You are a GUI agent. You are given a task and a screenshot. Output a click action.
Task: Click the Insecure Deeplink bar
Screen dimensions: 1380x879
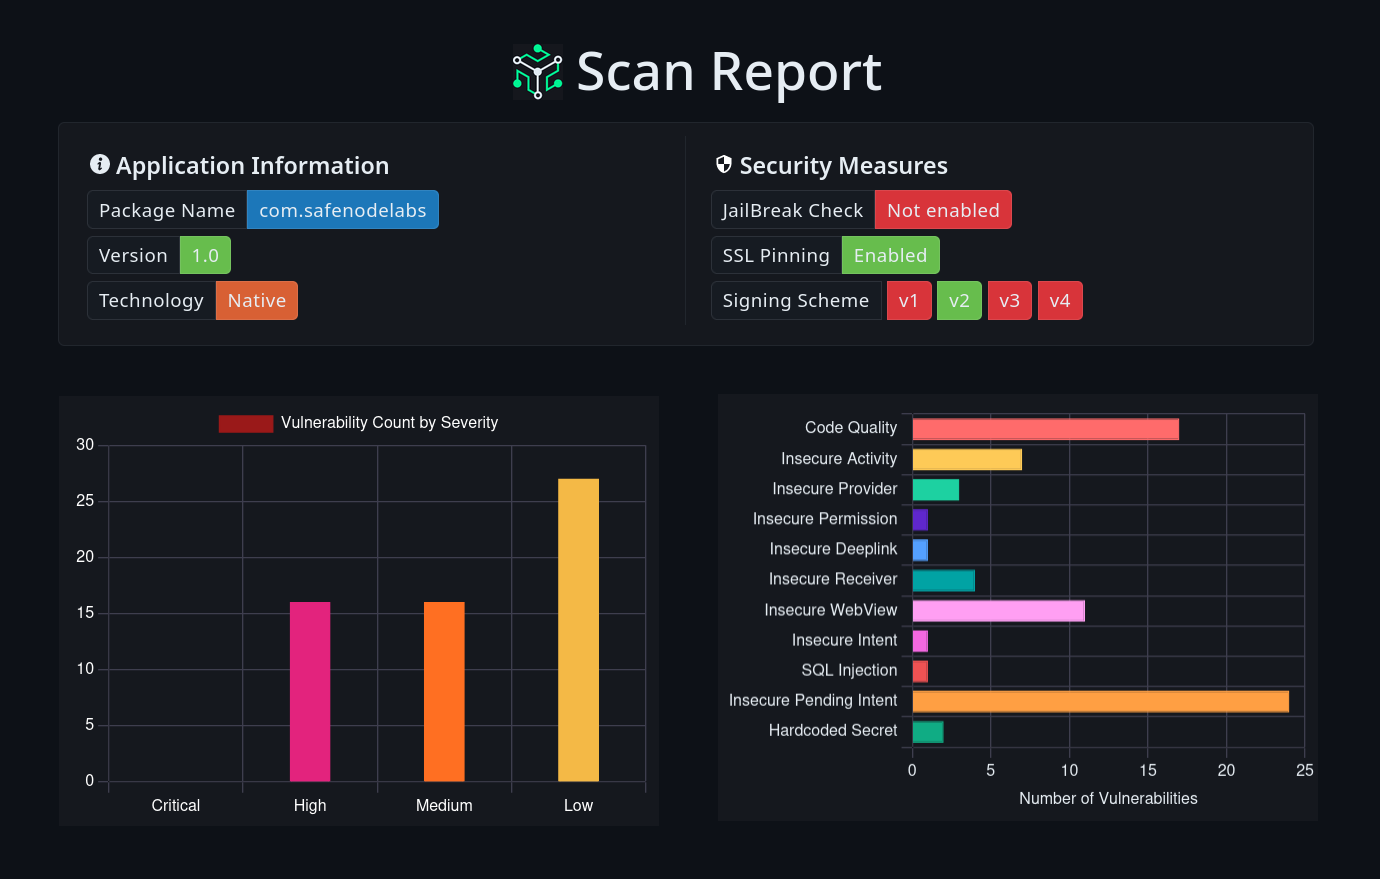point(920,550)
